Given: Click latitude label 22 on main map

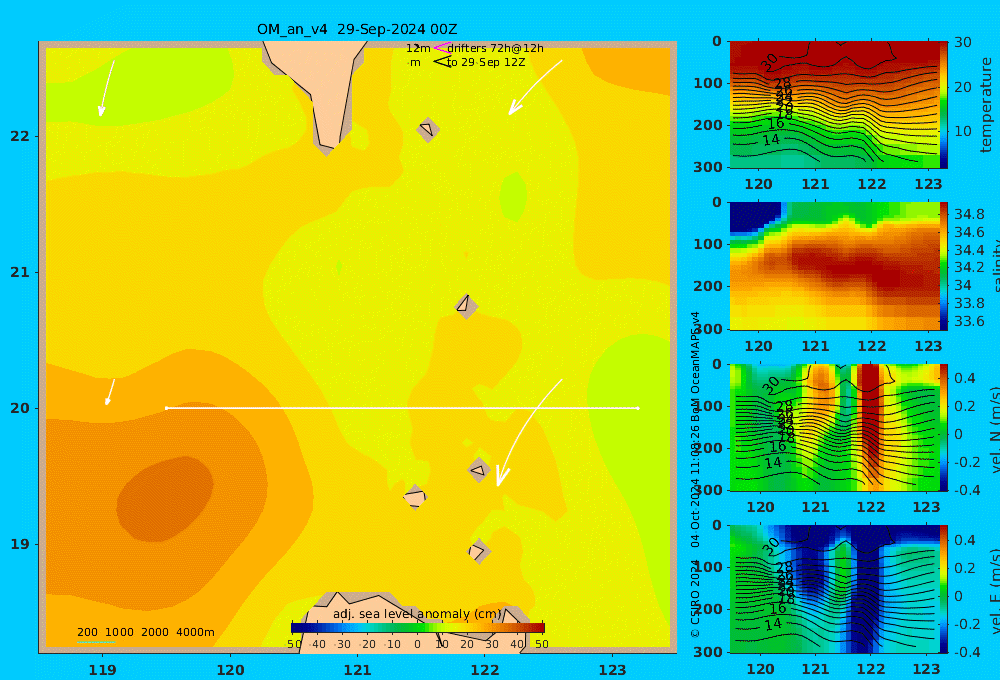Looking at the screenshot, I should point(20,136).
